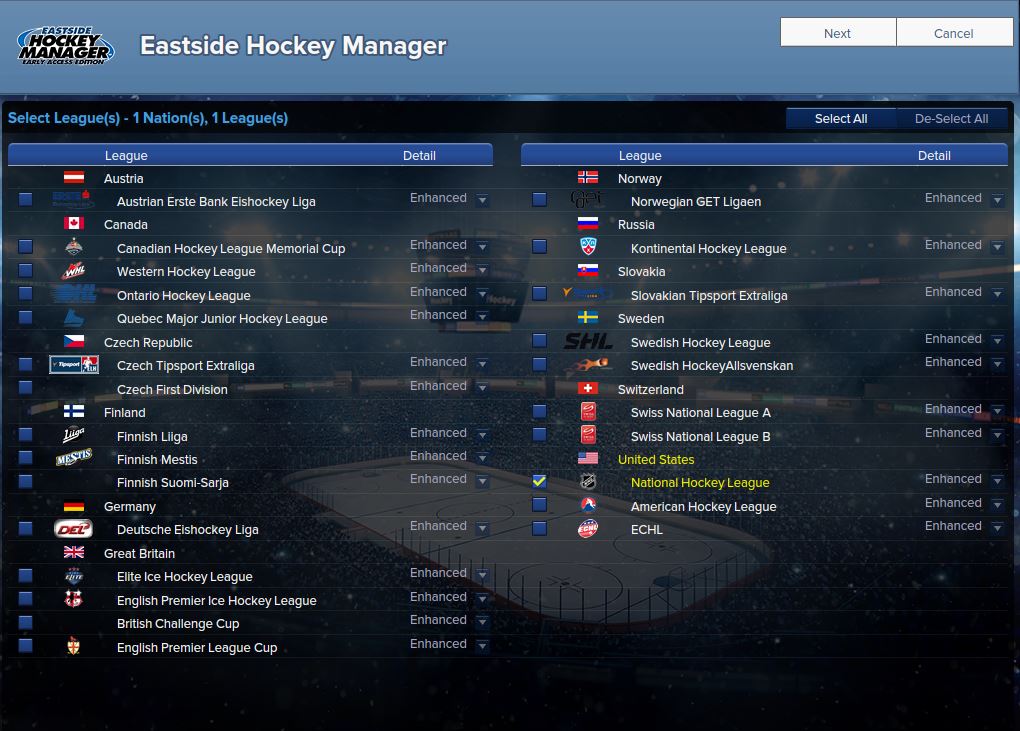Viewport: 1020px width, 731px height.
Task: Open the detail dropdown for Ontario Hockey League
Action: point(482,294)
